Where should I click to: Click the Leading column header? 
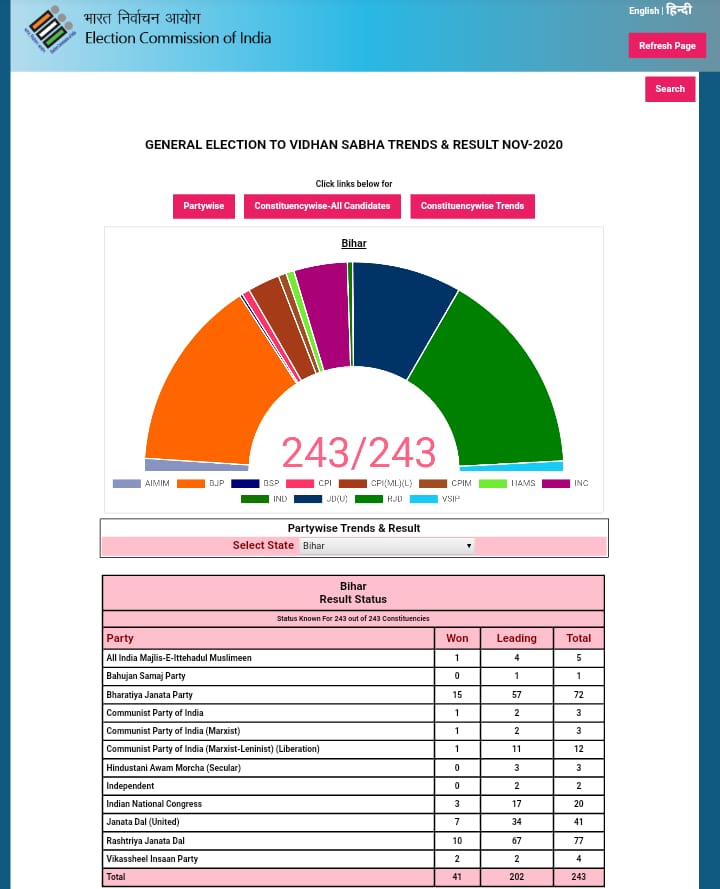[516, 638]
